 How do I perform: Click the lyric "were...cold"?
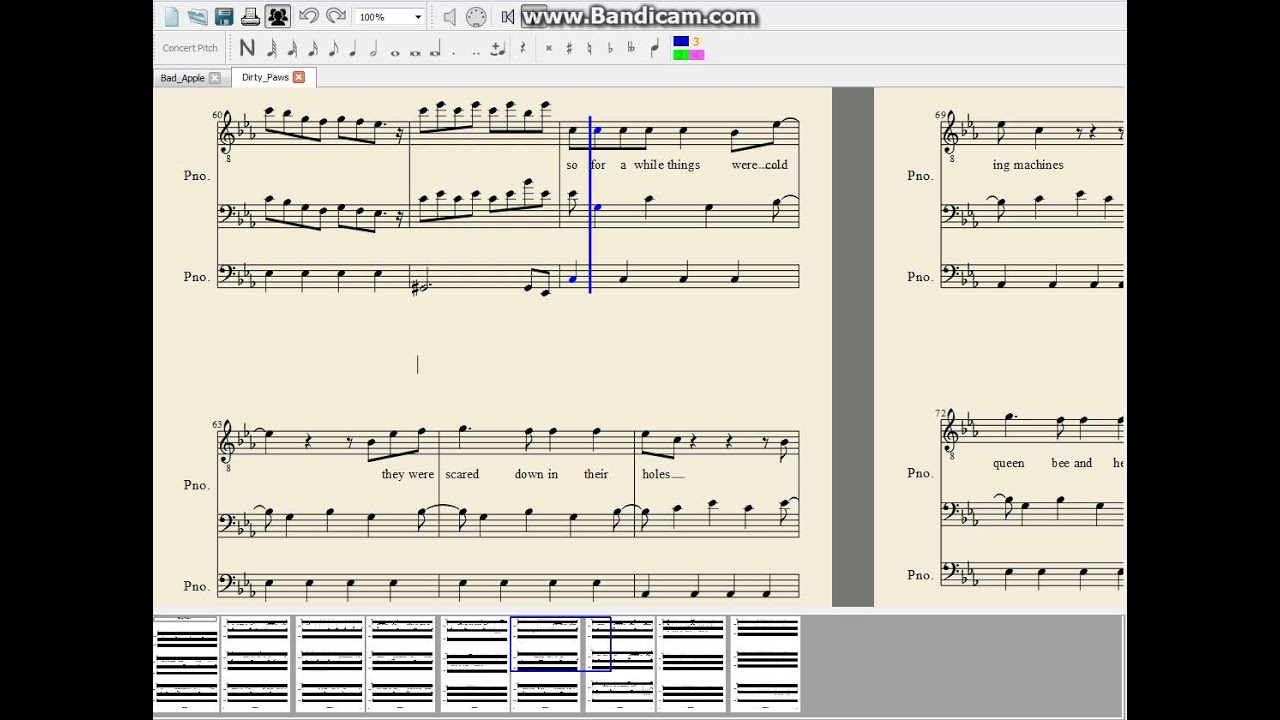759,165
